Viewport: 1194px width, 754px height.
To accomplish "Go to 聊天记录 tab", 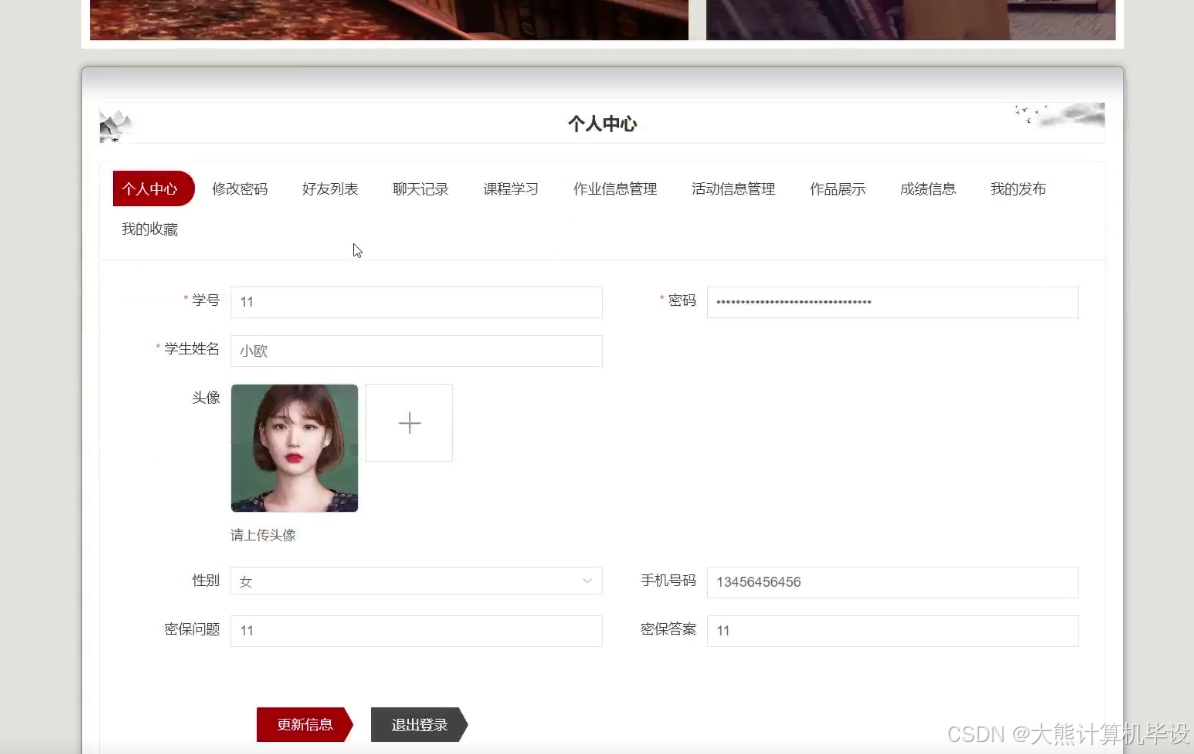I will (420, 189).
